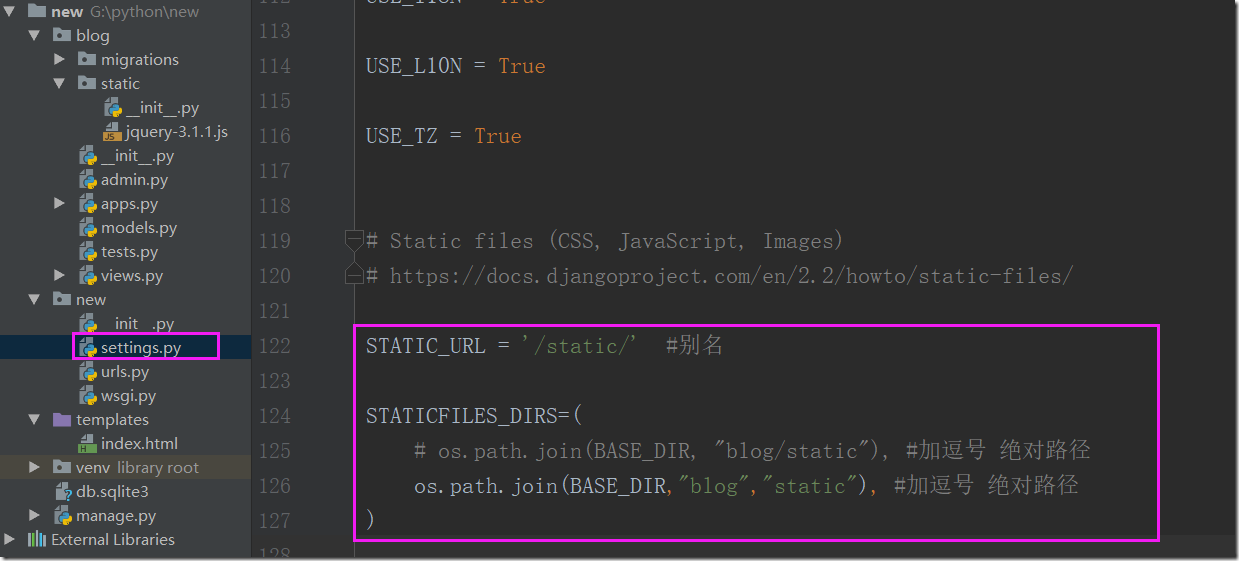Collapse the blog folder
Viewport: 1239px width, 561px height.
pyautogui.click(x=35, y=36)
